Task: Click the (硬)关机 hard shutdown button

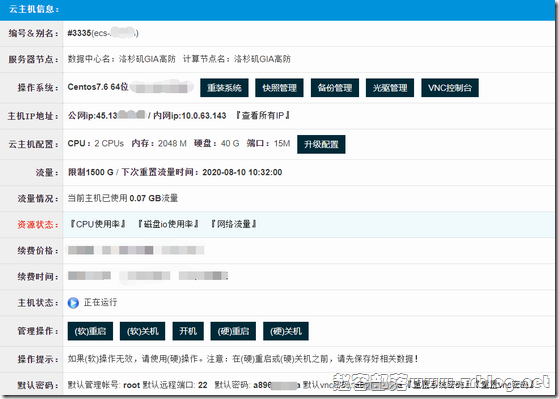Action: (286, 331)
